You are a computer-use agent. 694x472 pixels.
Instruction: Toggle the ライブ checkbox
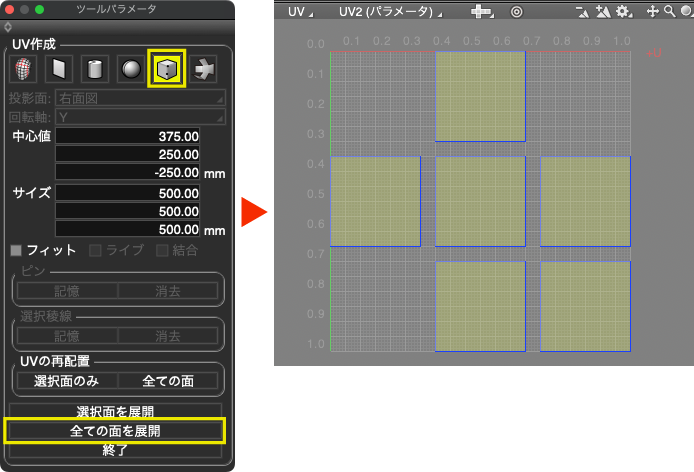click(x=95, y=251)
